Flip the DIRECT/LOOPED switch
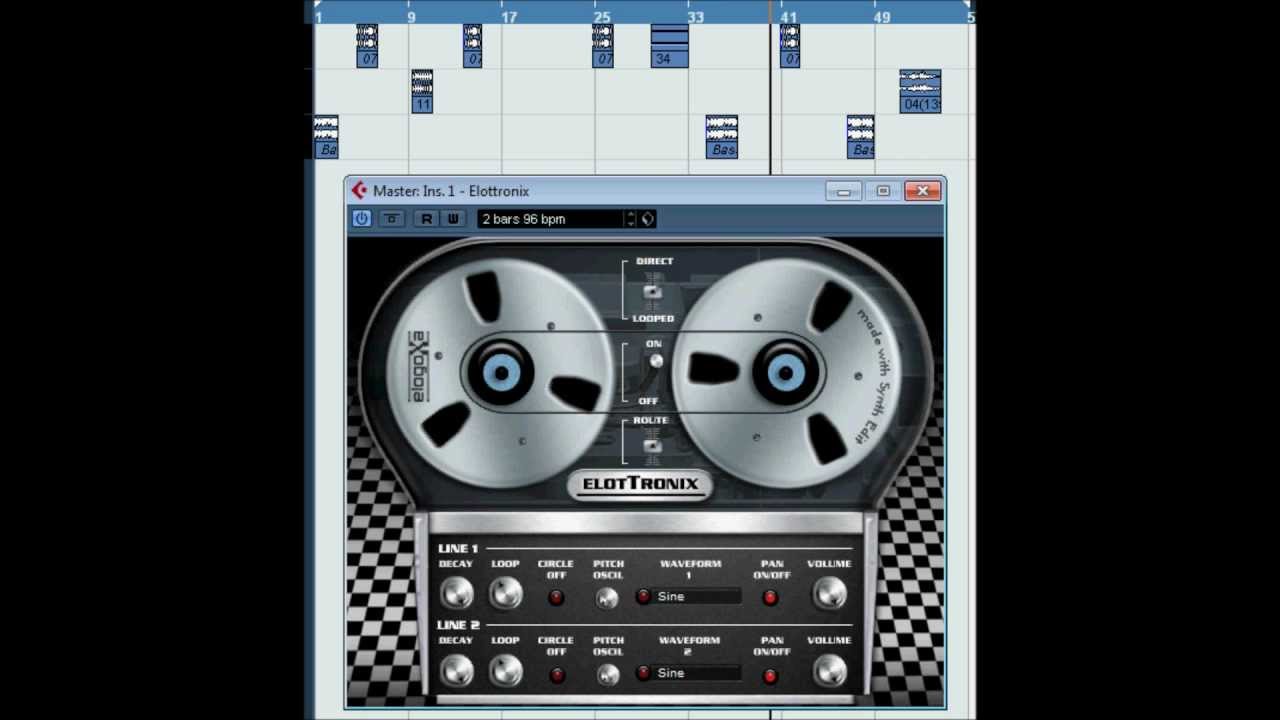This screenshot has width=1280, height=720. (x=652, y=290)
